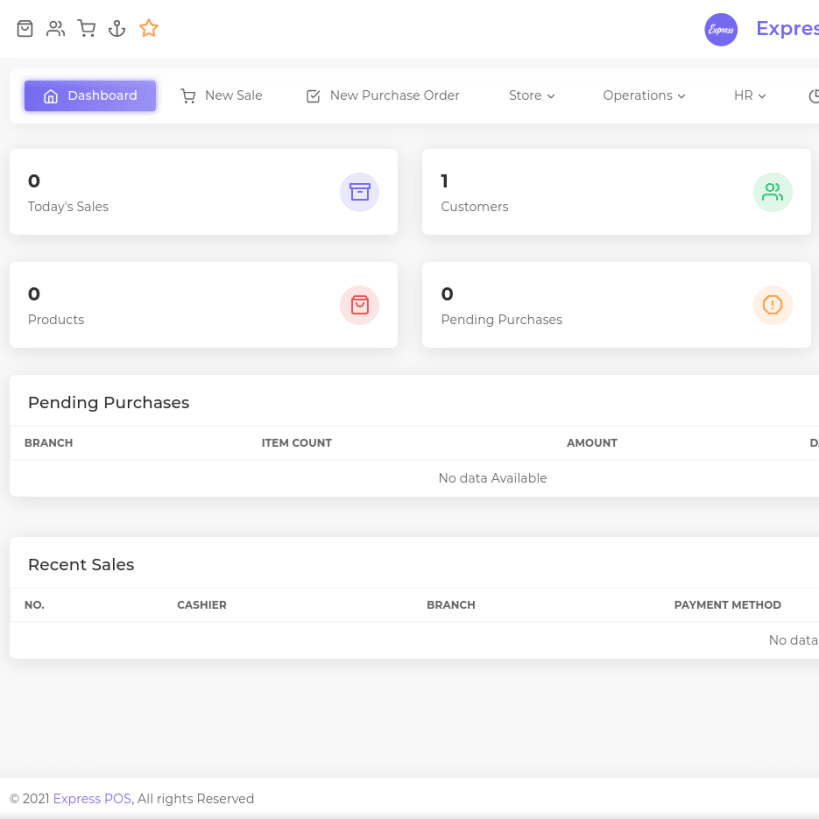
Task: Click the green users icon on Customers card
Action: (x=773, y=192)
